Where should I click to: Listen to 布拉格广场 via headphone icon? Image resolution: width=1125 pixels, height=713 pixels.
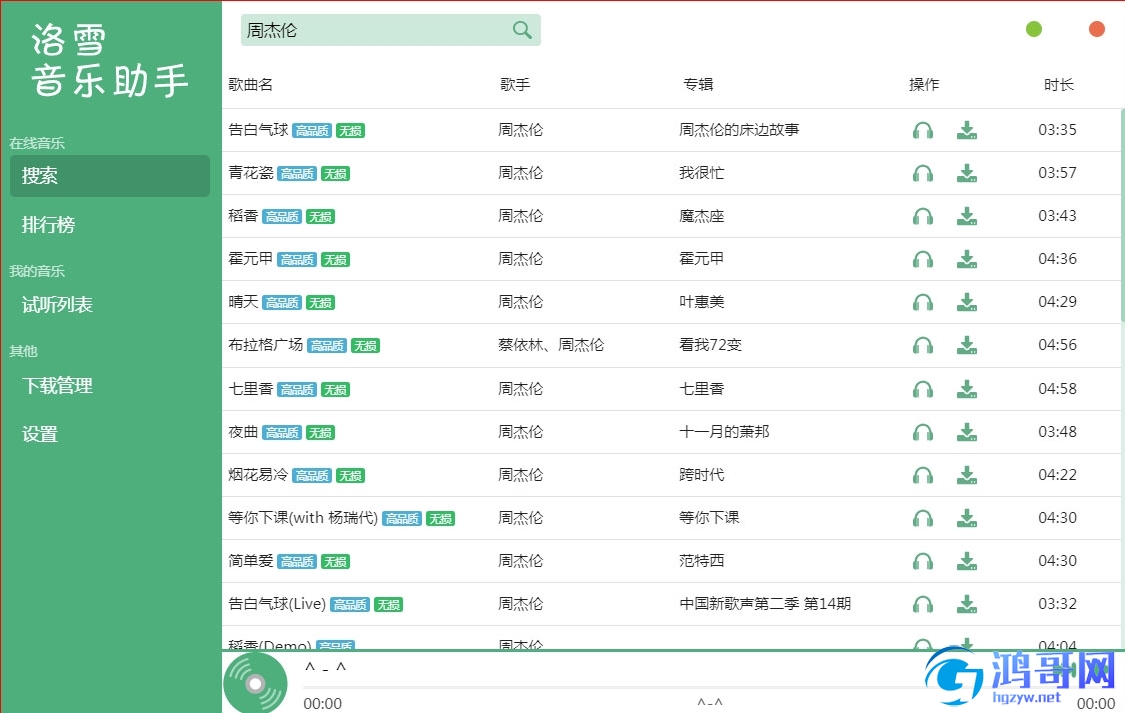923,346
